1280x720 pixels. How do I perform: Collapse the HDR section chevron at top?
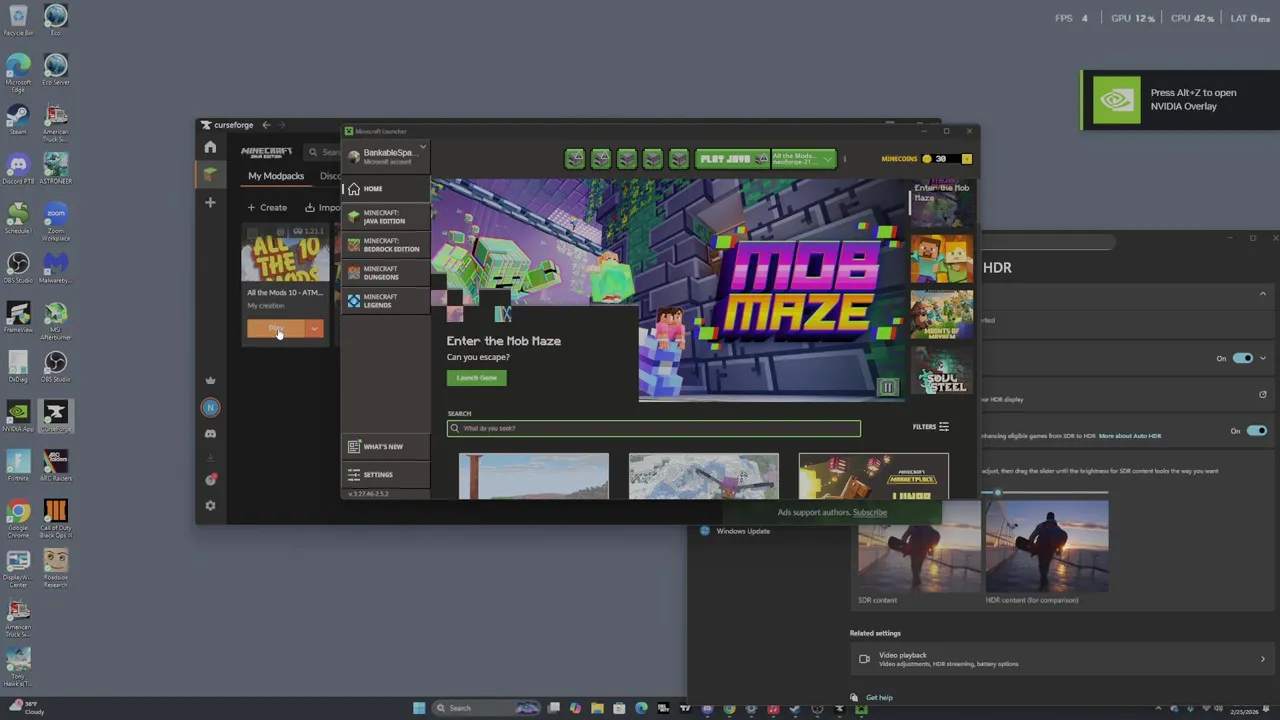[x=1262, y=294]
